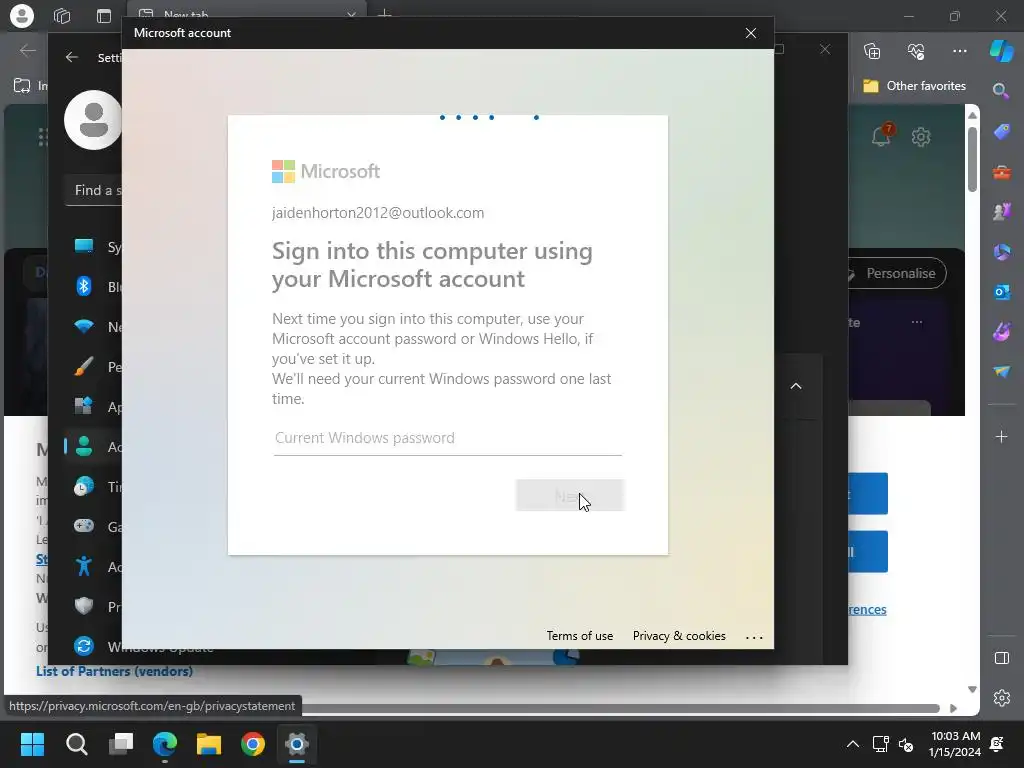Open List of Partners (vendors) link

[x=114, y=671]
